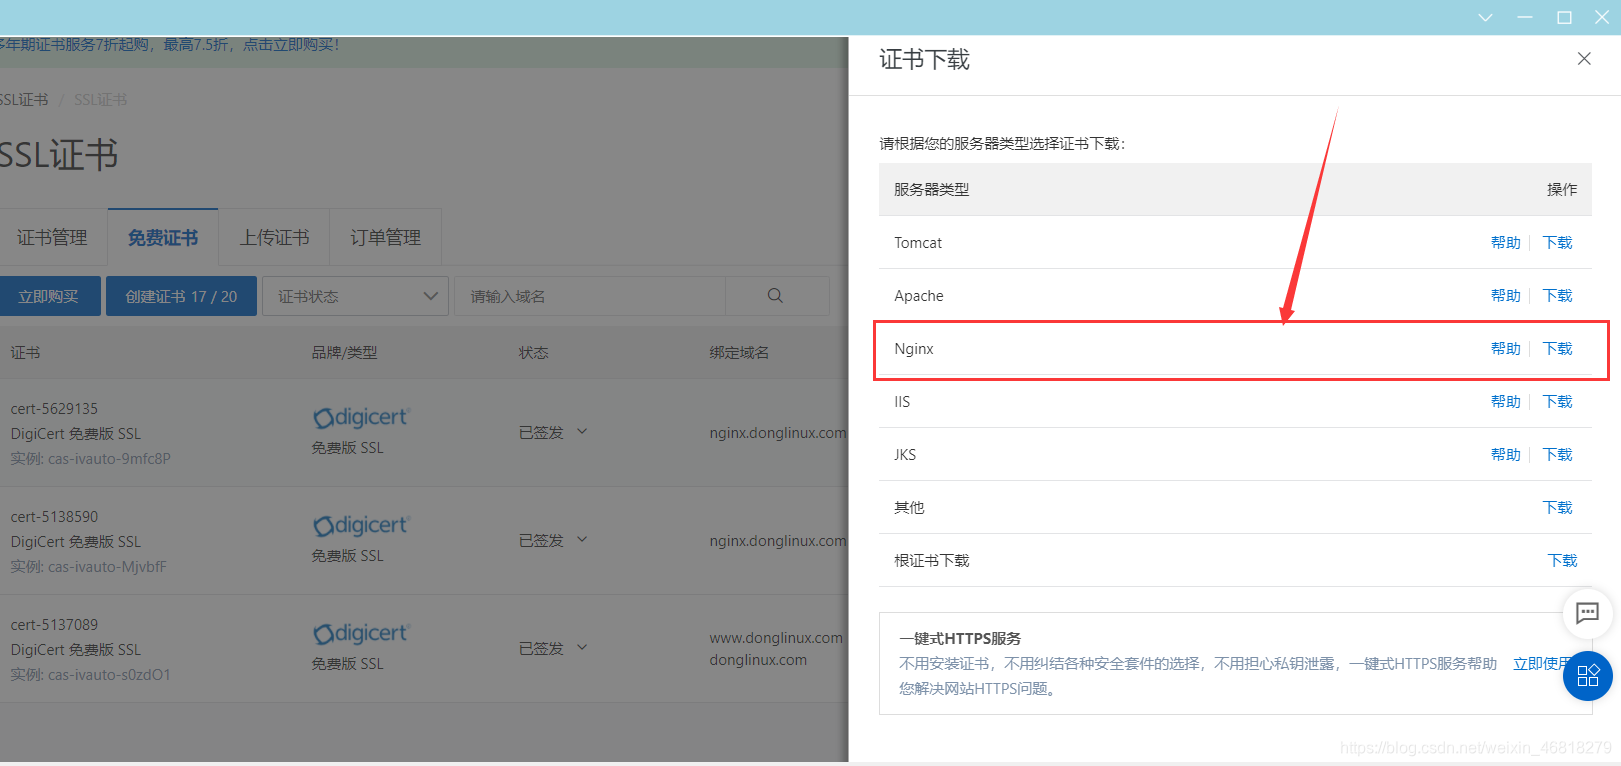Download the 其他 certificate format
Image resolution: width=1621 pixels, height=766 pixels.
click(x=1557, y=508)
